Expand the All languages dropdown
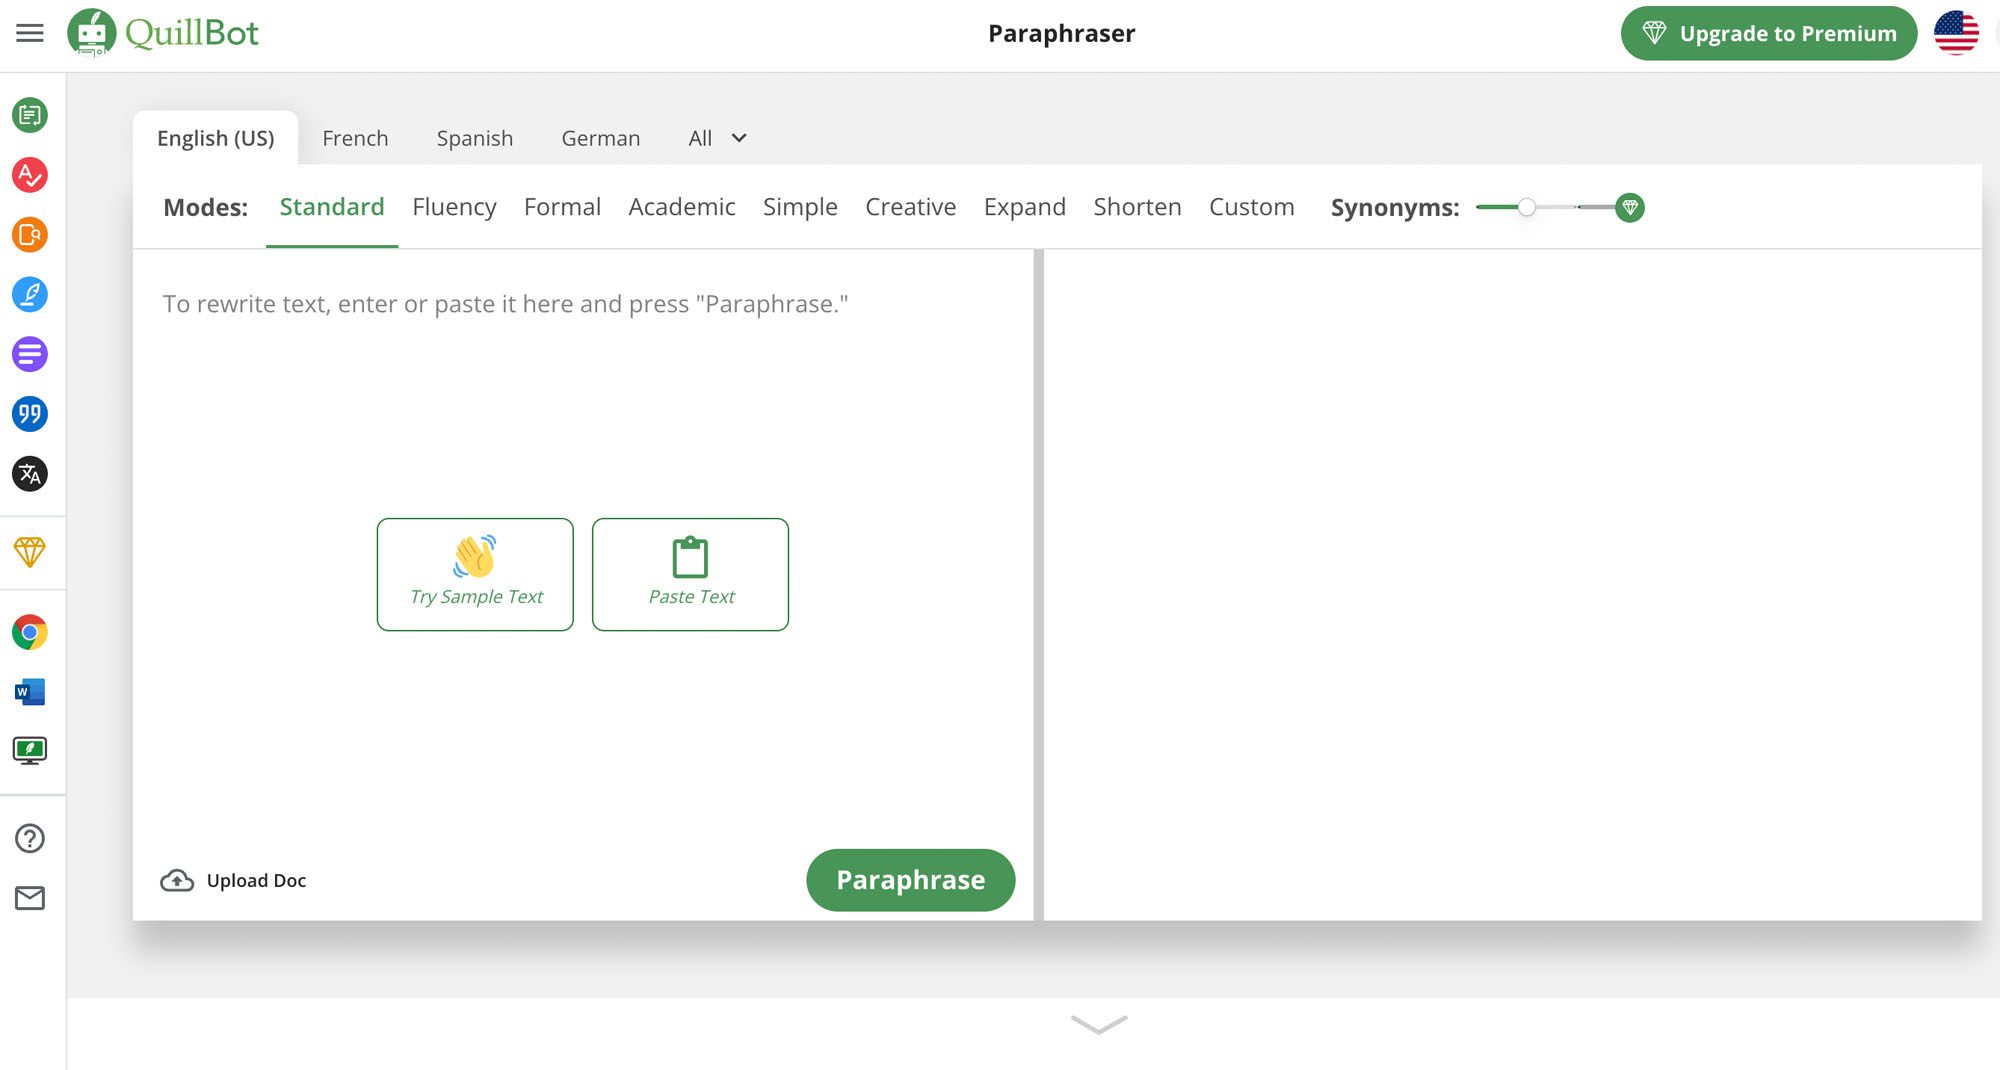2000x1070 pixels. coord(717,138)
